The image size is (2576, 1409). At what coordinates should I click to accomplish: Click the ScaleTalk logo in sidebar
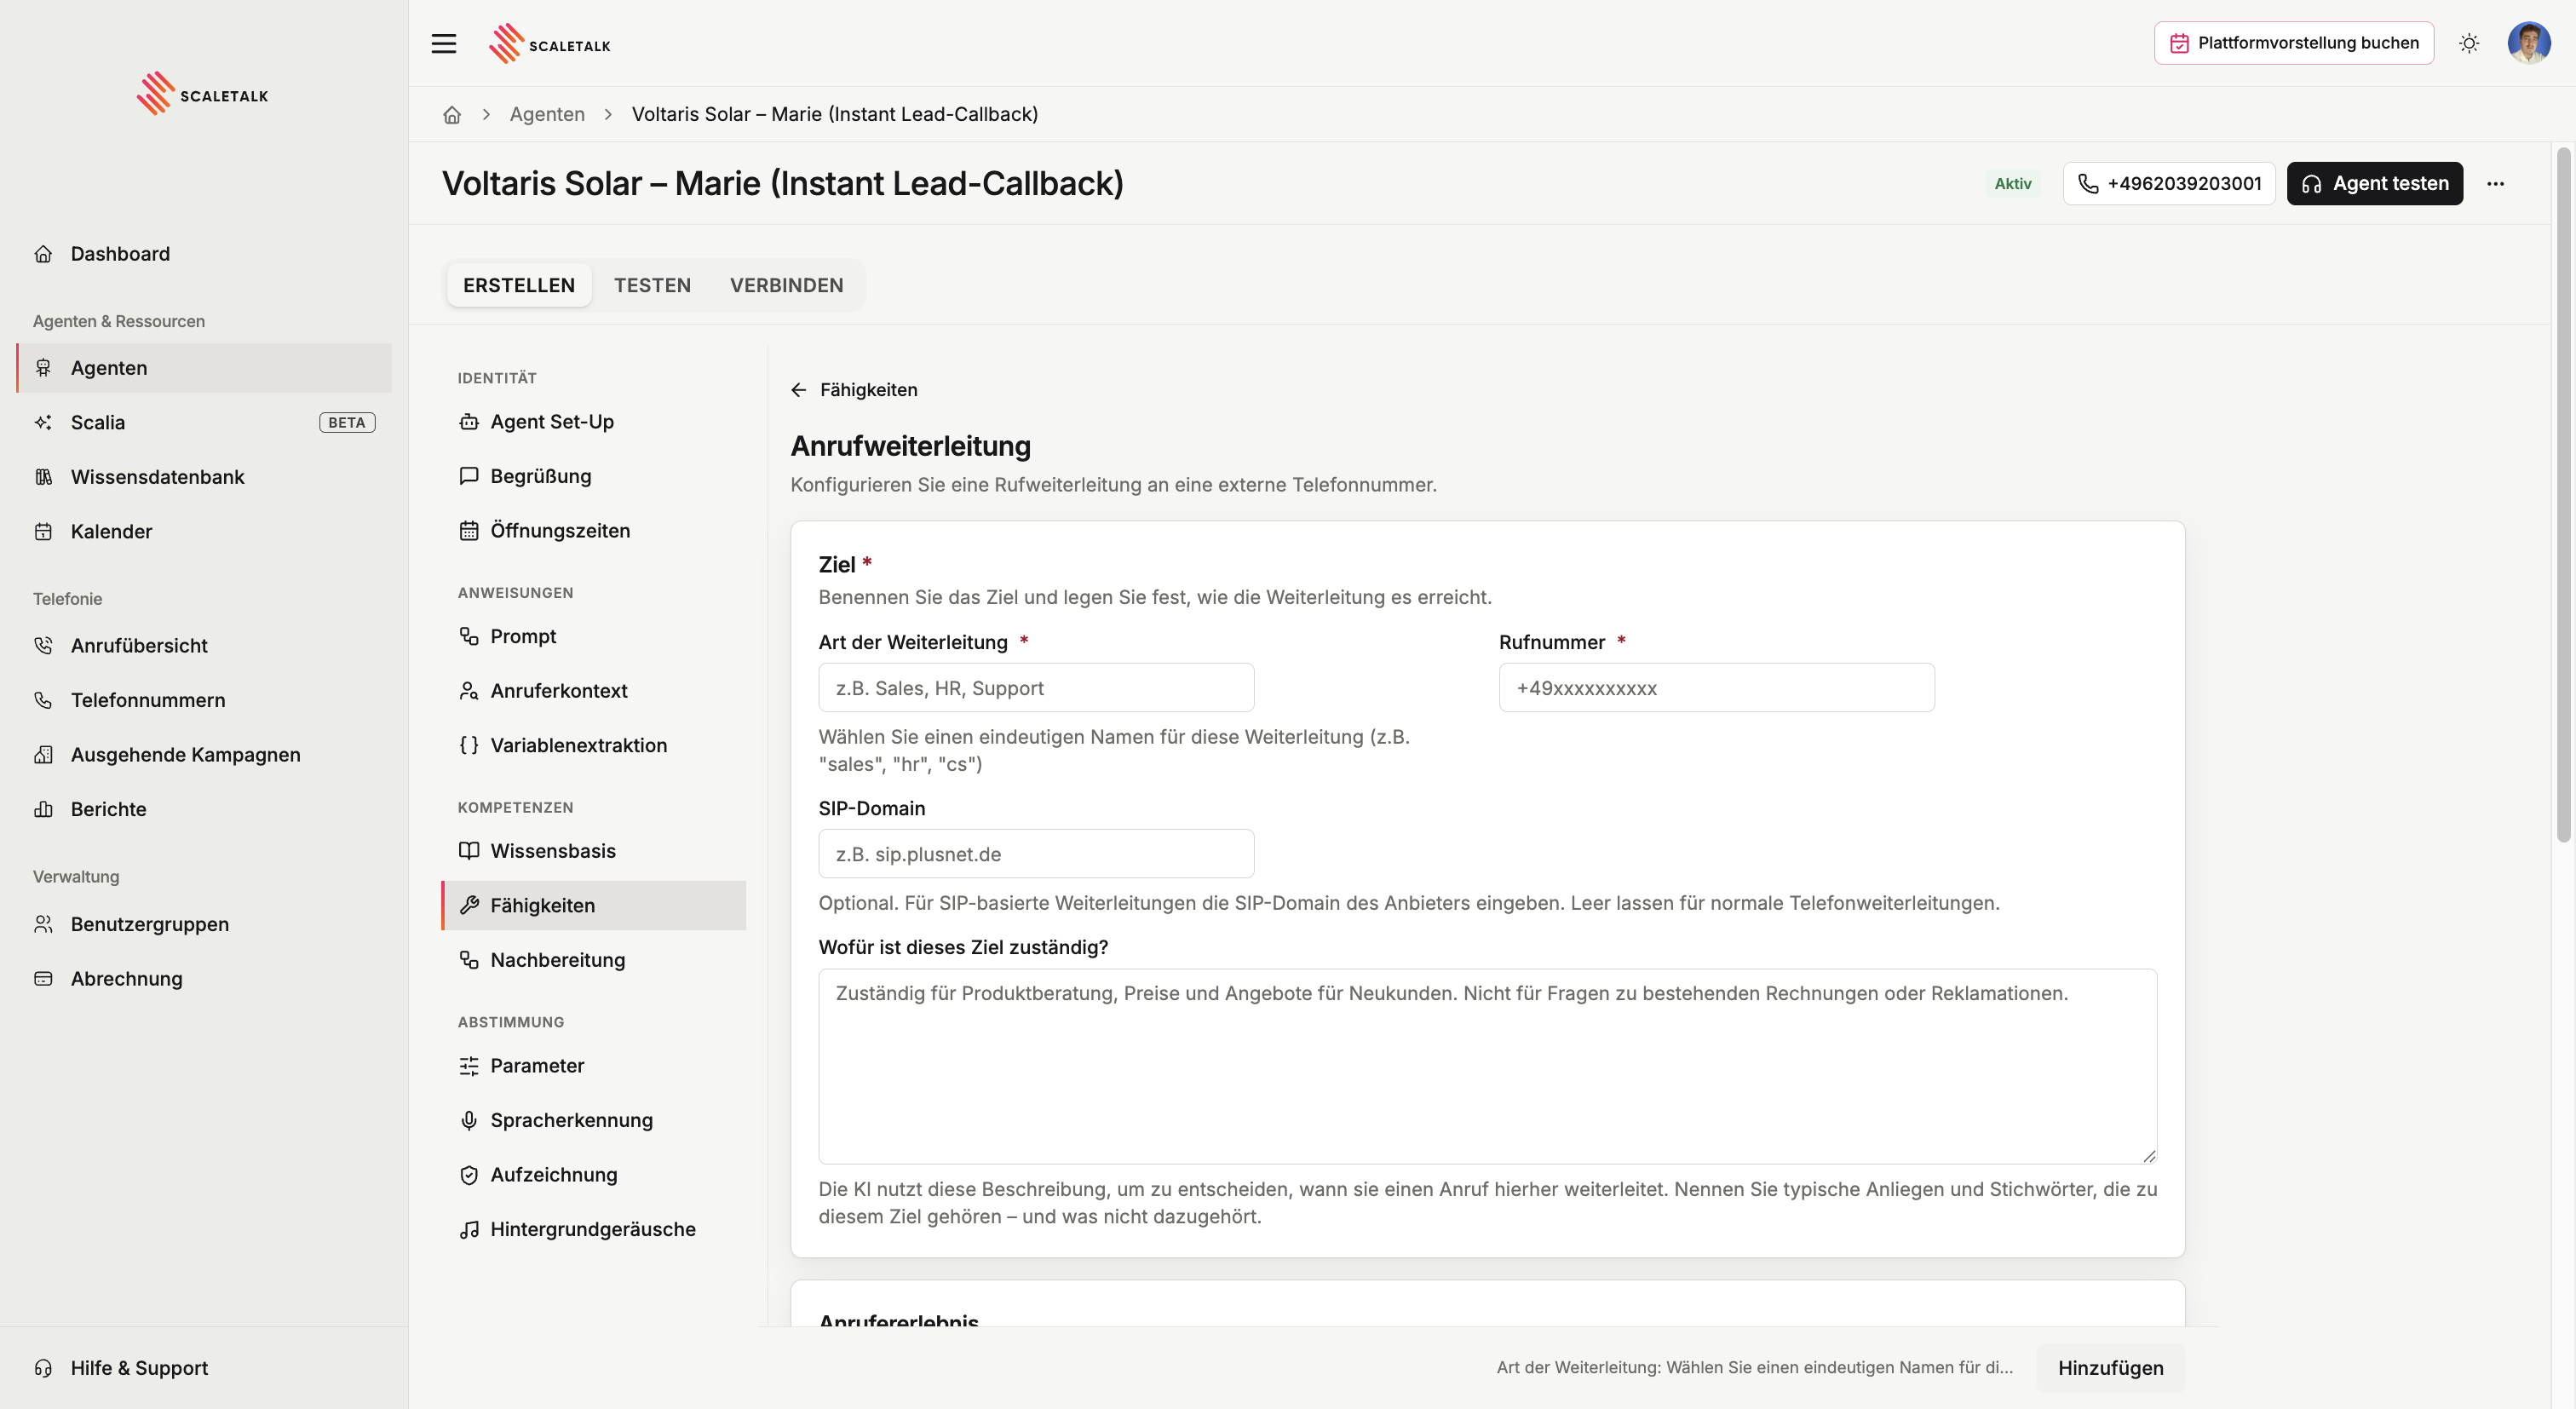(x=203, y=94)
